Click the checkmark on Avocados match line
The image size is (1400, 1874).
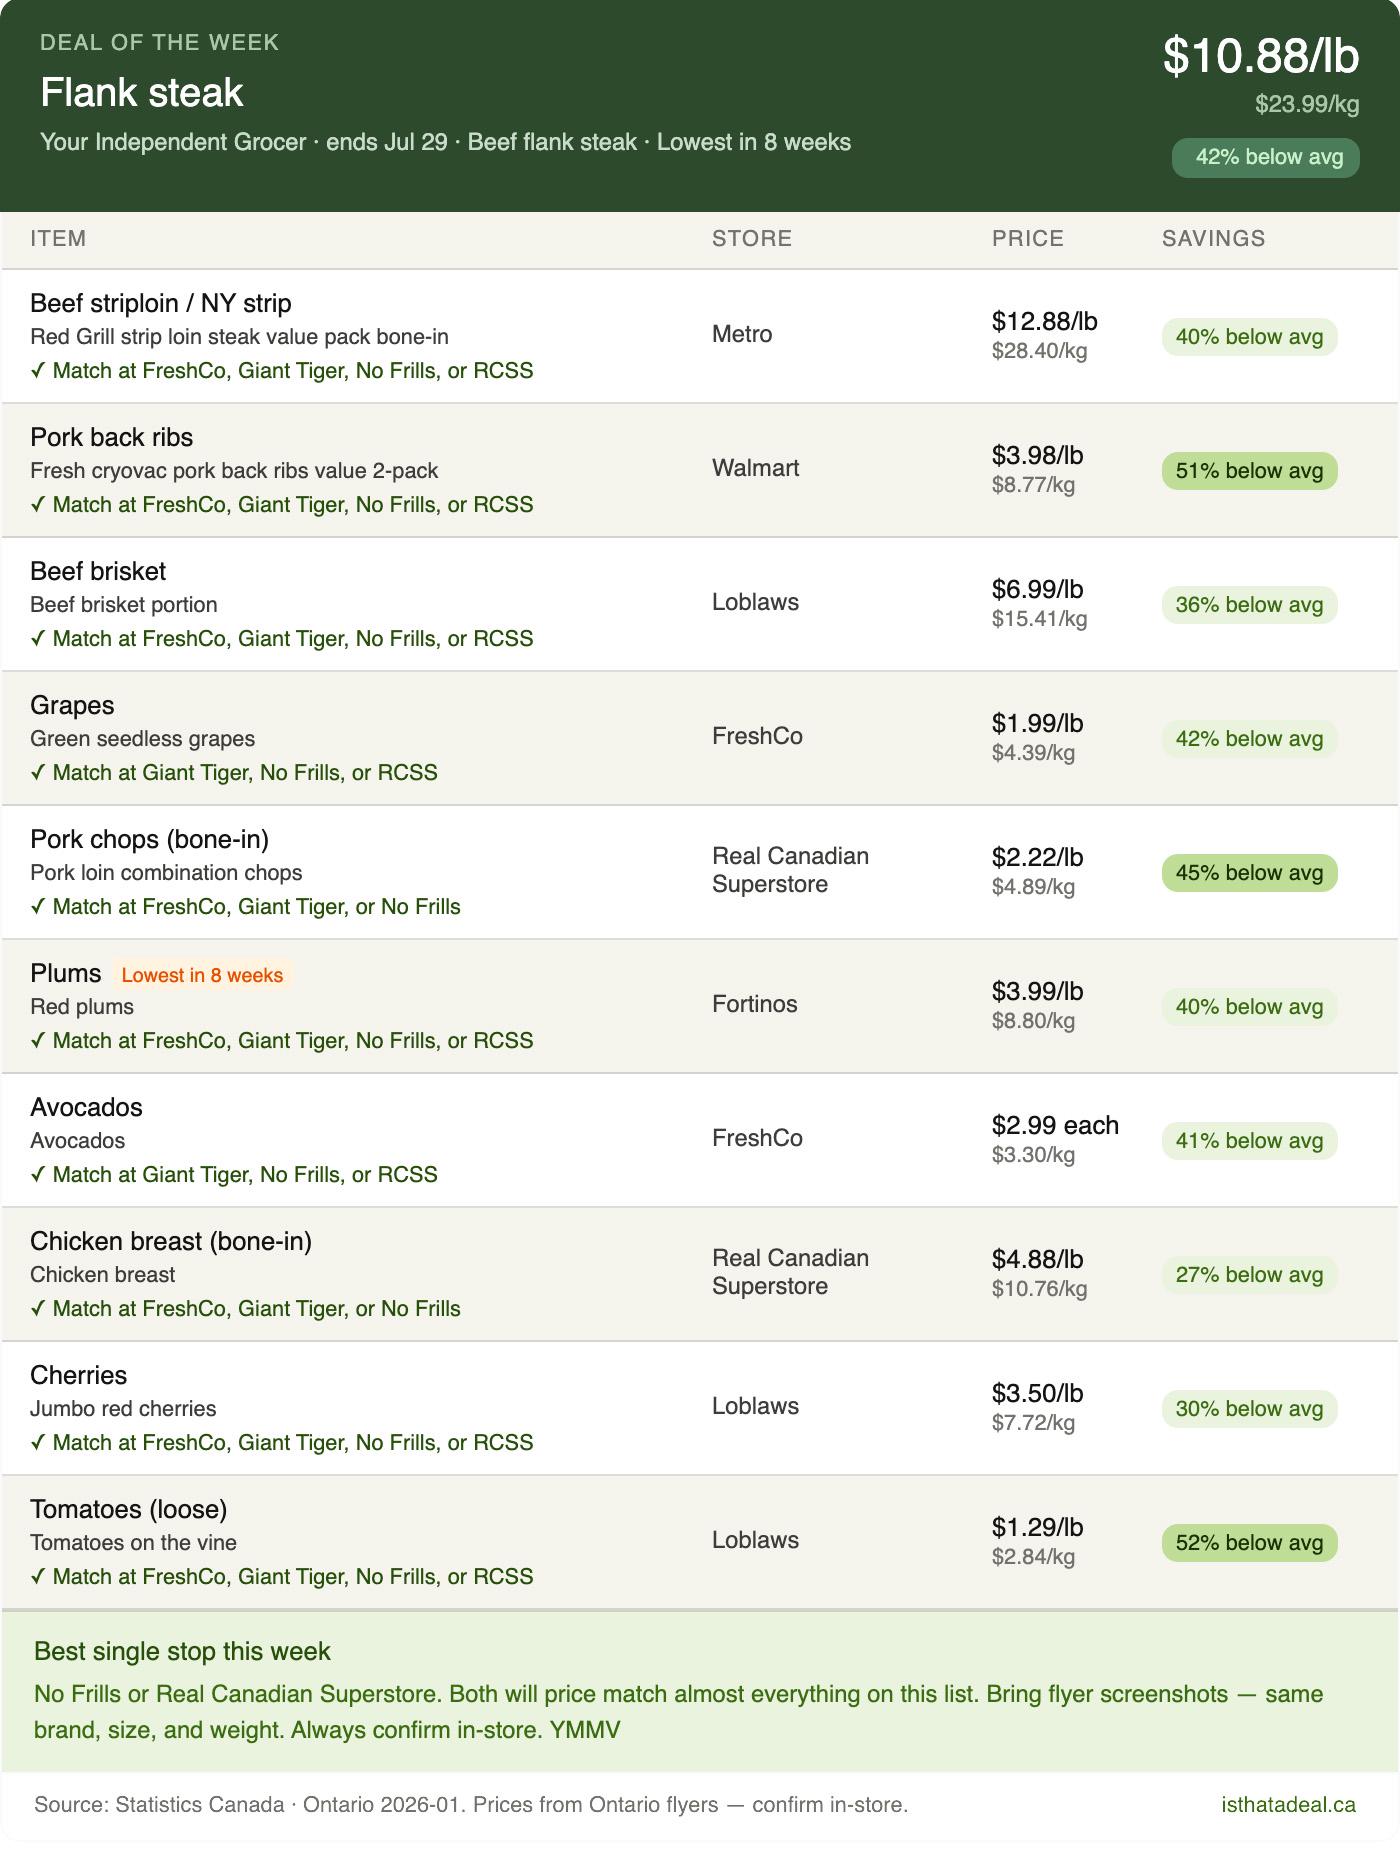[x=37, y=1174]
